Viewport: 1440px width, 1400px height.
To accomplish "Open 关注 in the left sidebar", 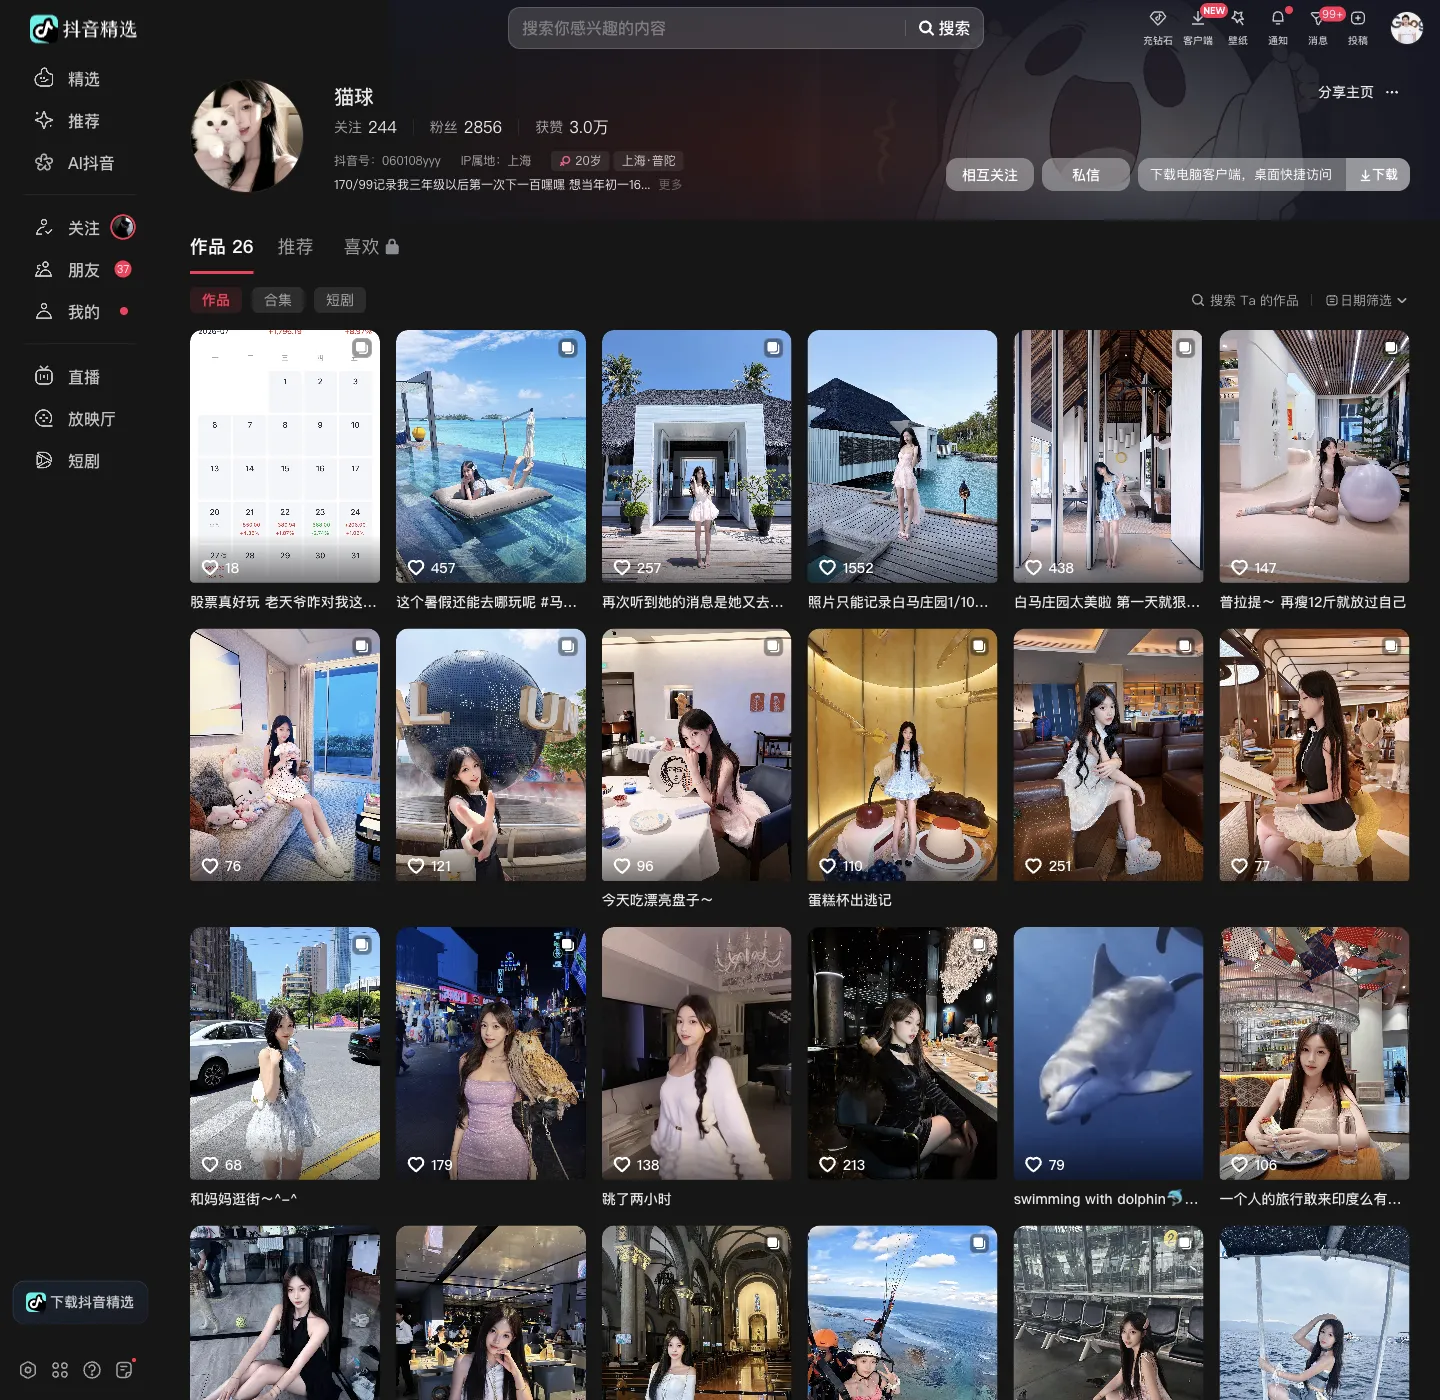I will tap(67, 228).
